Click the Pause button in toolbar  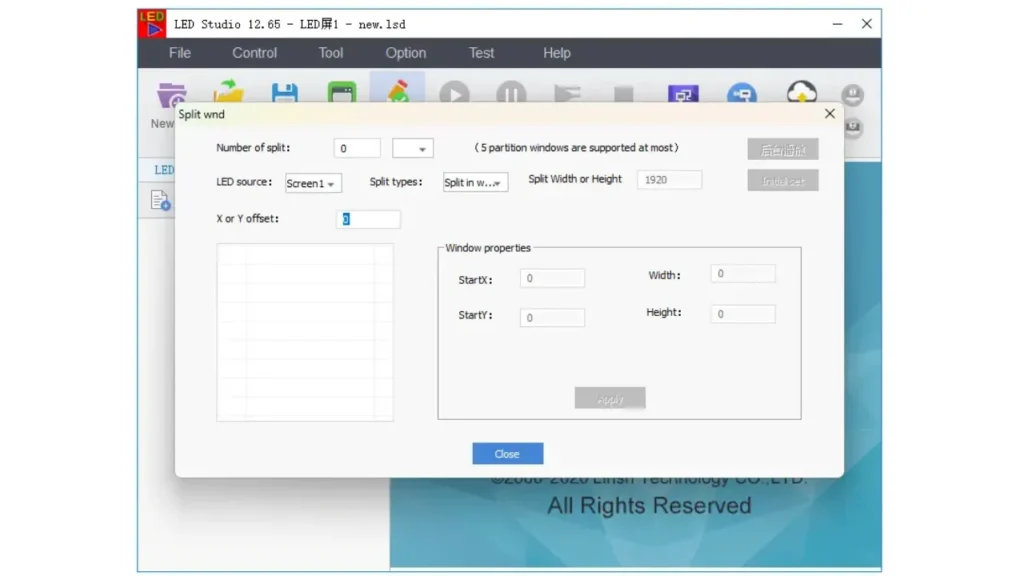(511, 94)
